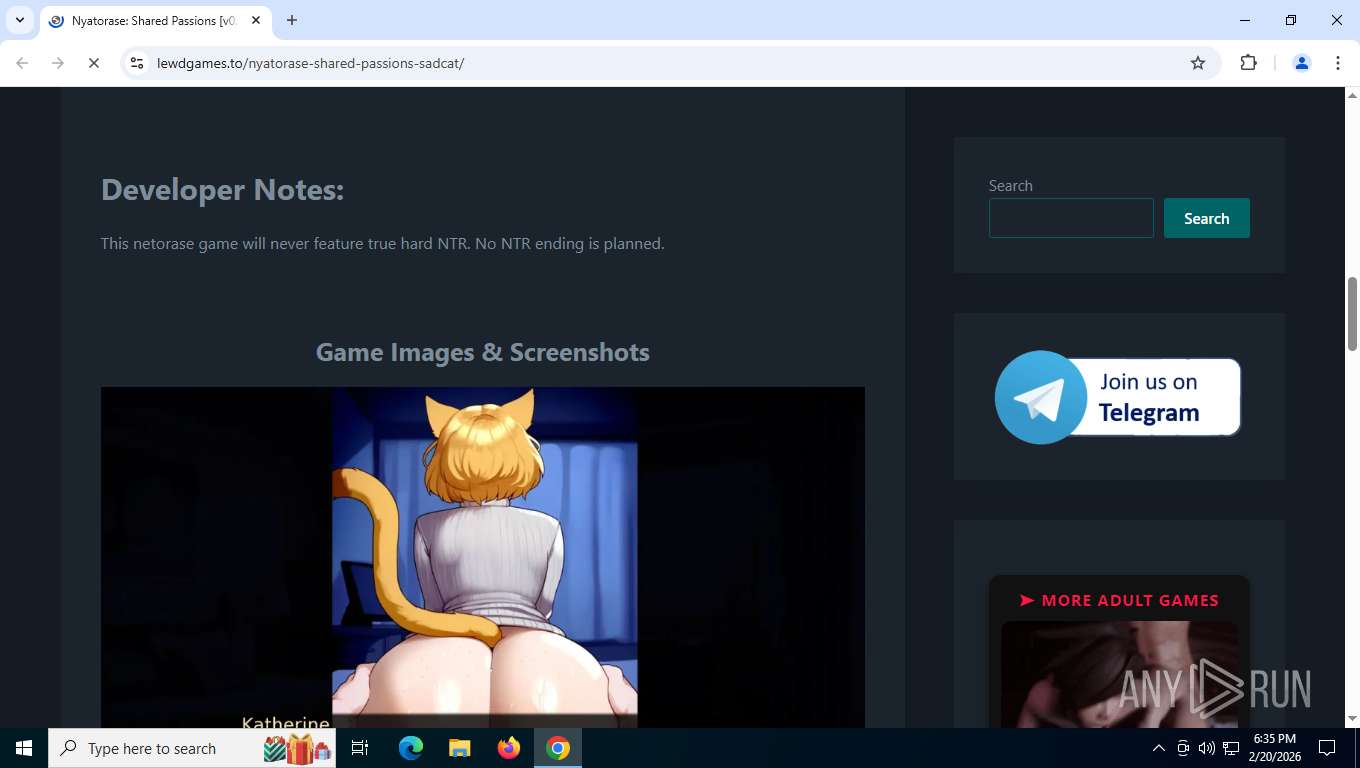This screenshot has height=768, width=1360.
Task: Open the Extensions puzzle icon
Action: pyautogui.click(x=1248, y=63)
